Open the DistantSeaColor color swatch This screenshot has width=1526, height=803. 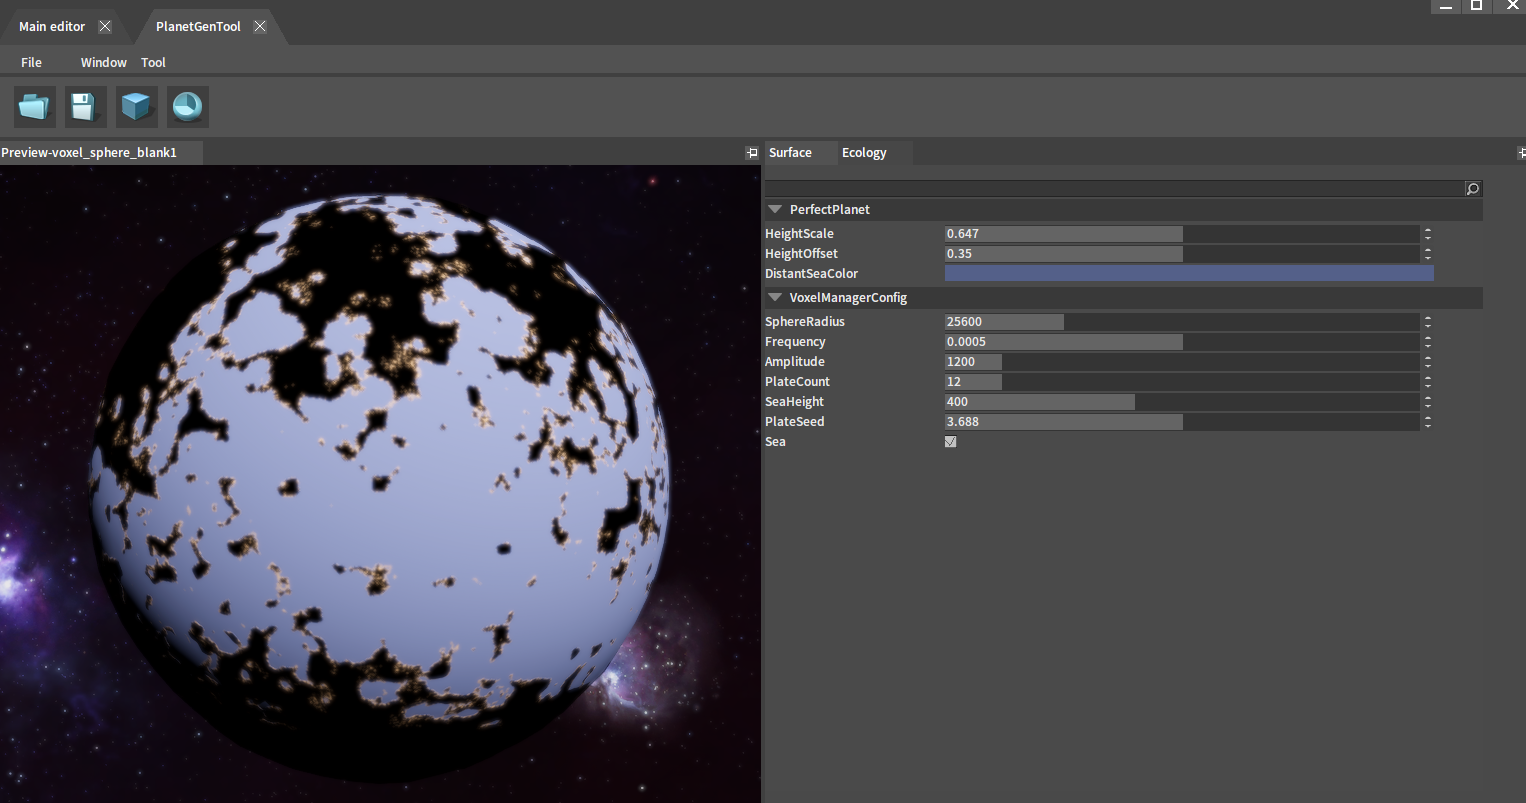click(1188, 274)
